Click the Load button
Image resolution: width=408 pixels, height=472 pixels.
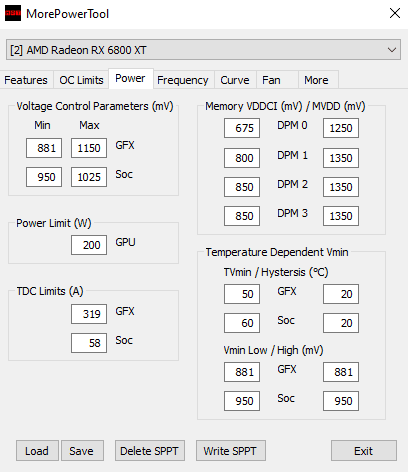click(x=37, y=451)
